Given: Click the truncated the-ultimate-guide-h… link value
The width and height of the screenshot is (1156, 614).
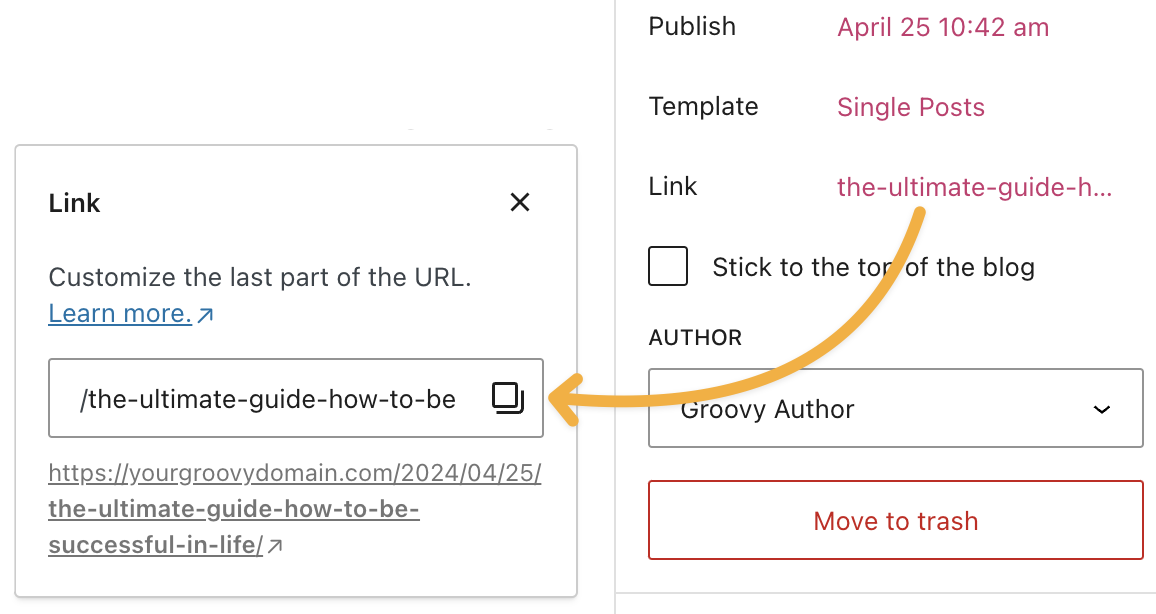Looking at the screenshot, I should (974, 187).
